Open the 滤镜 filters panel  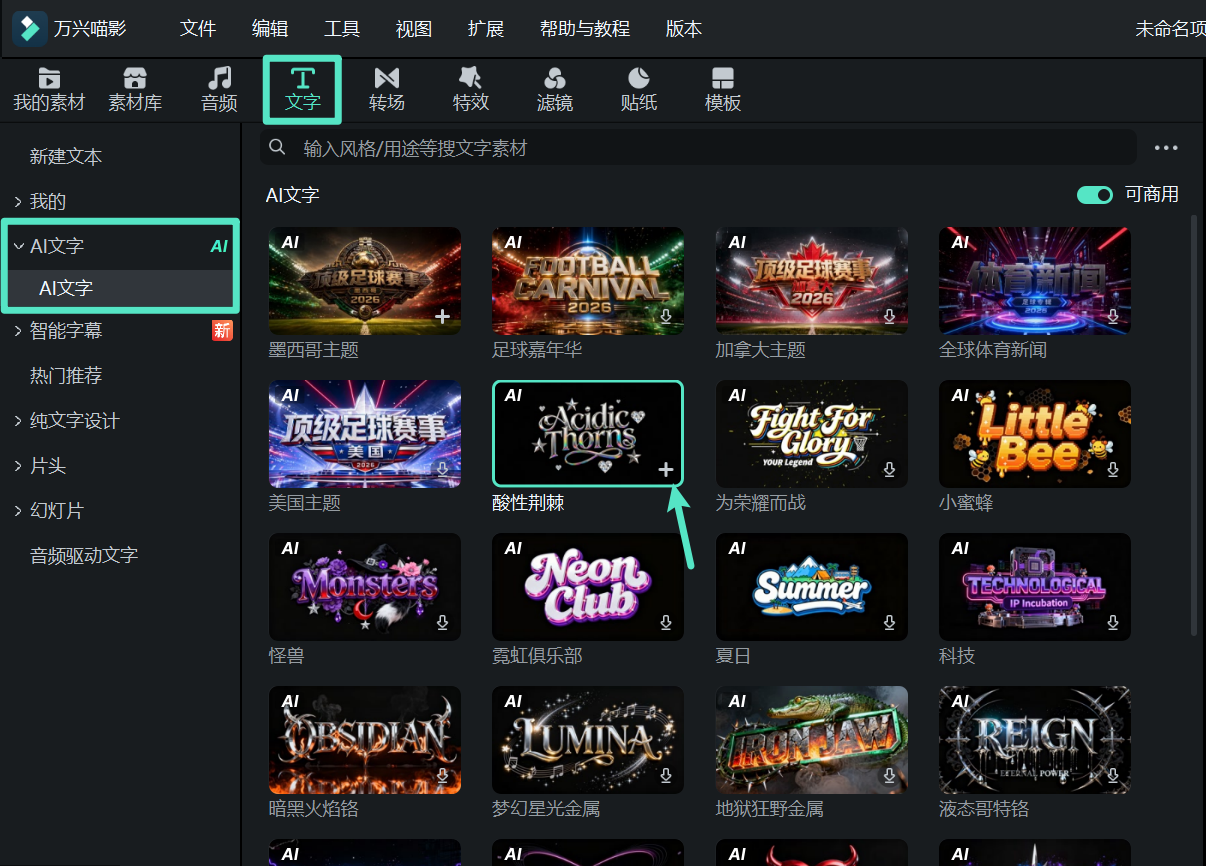click(554, 89)
